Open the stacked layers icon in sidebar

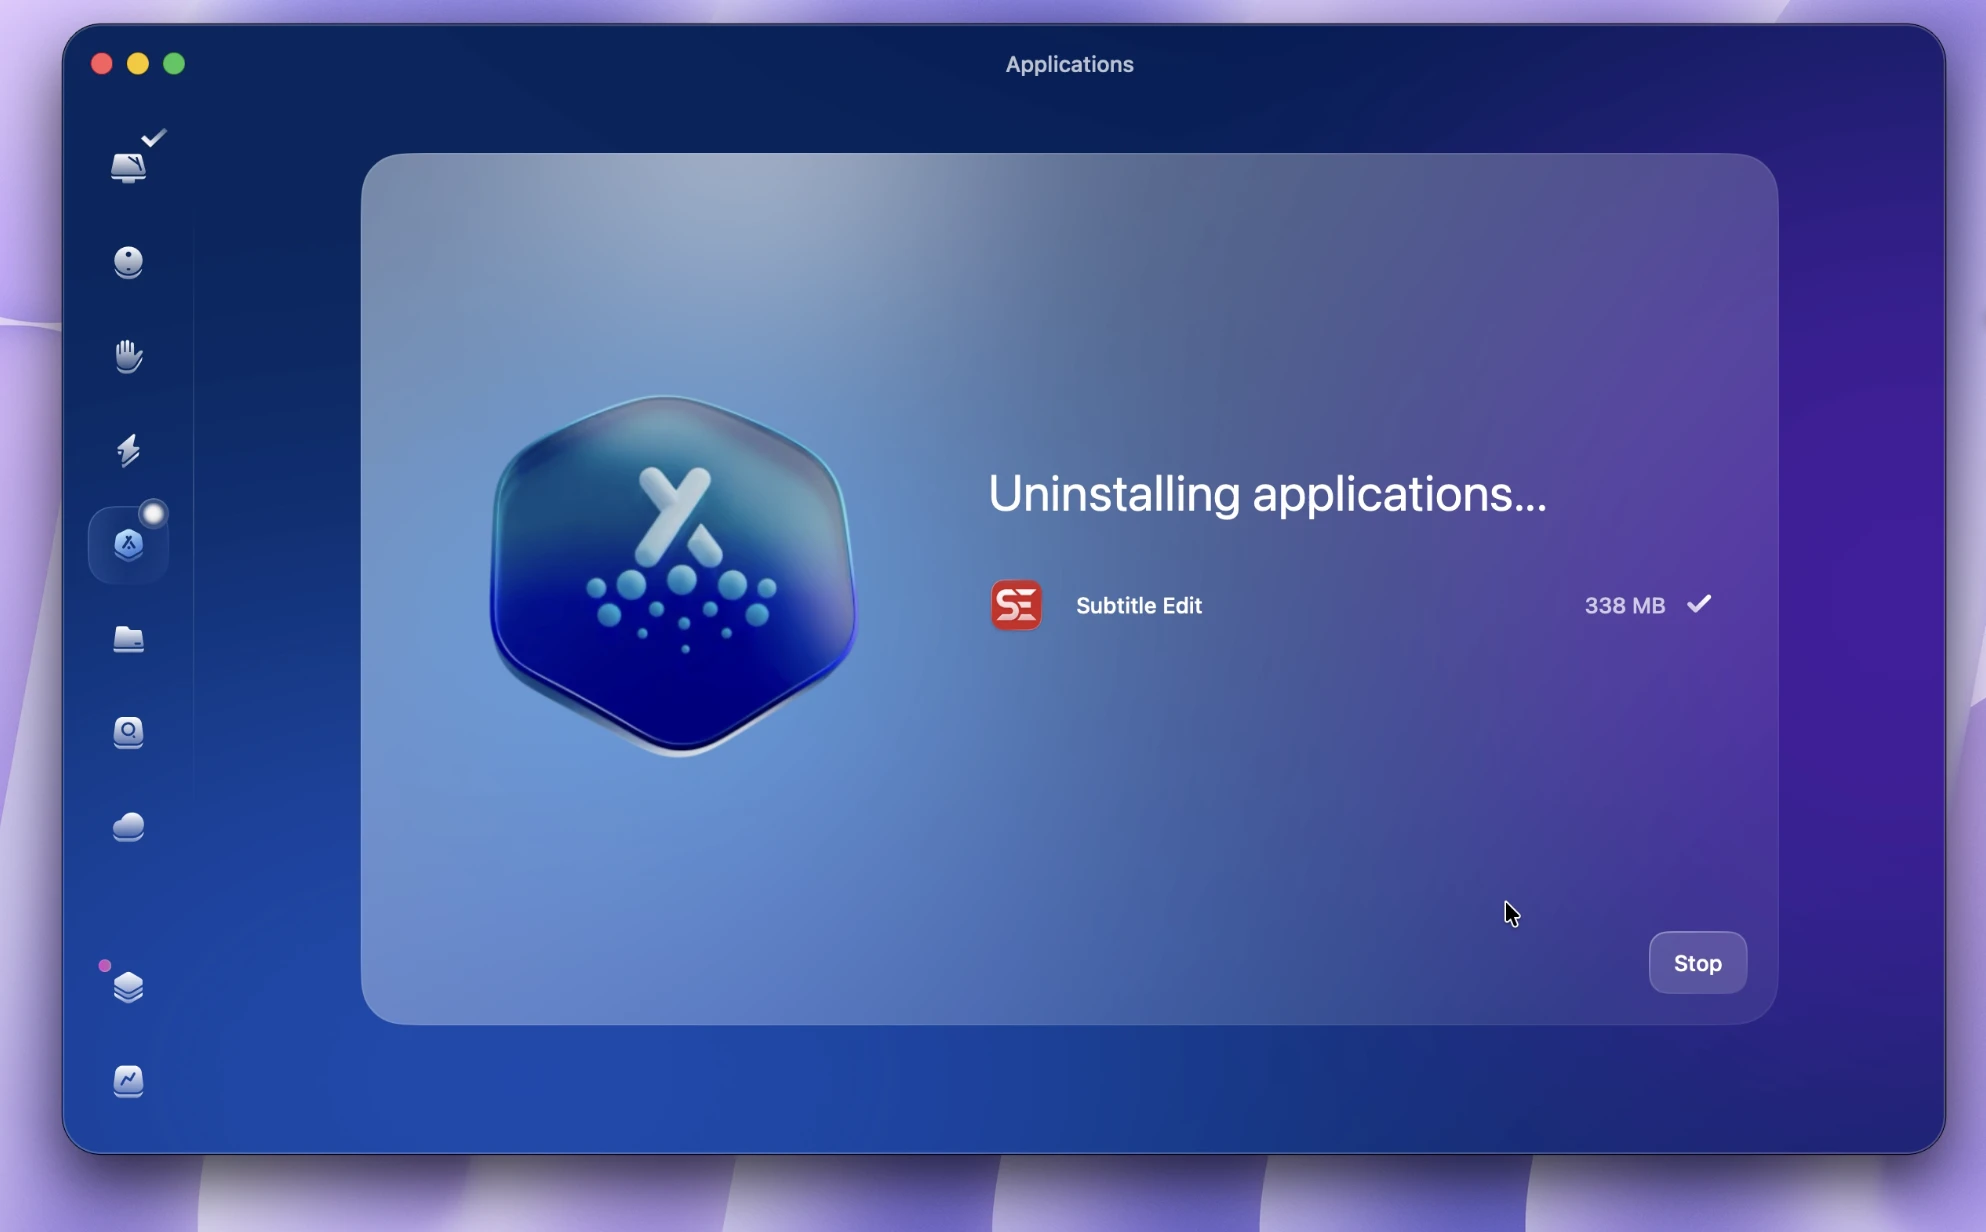(128, 987)
